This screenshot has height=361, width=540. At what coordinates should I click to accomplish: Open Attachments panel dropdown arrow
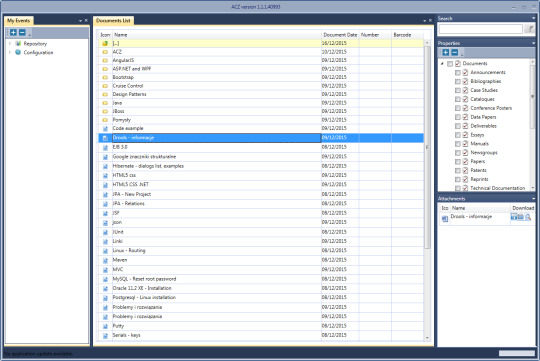pyautogui.click(x=533, y=199)
